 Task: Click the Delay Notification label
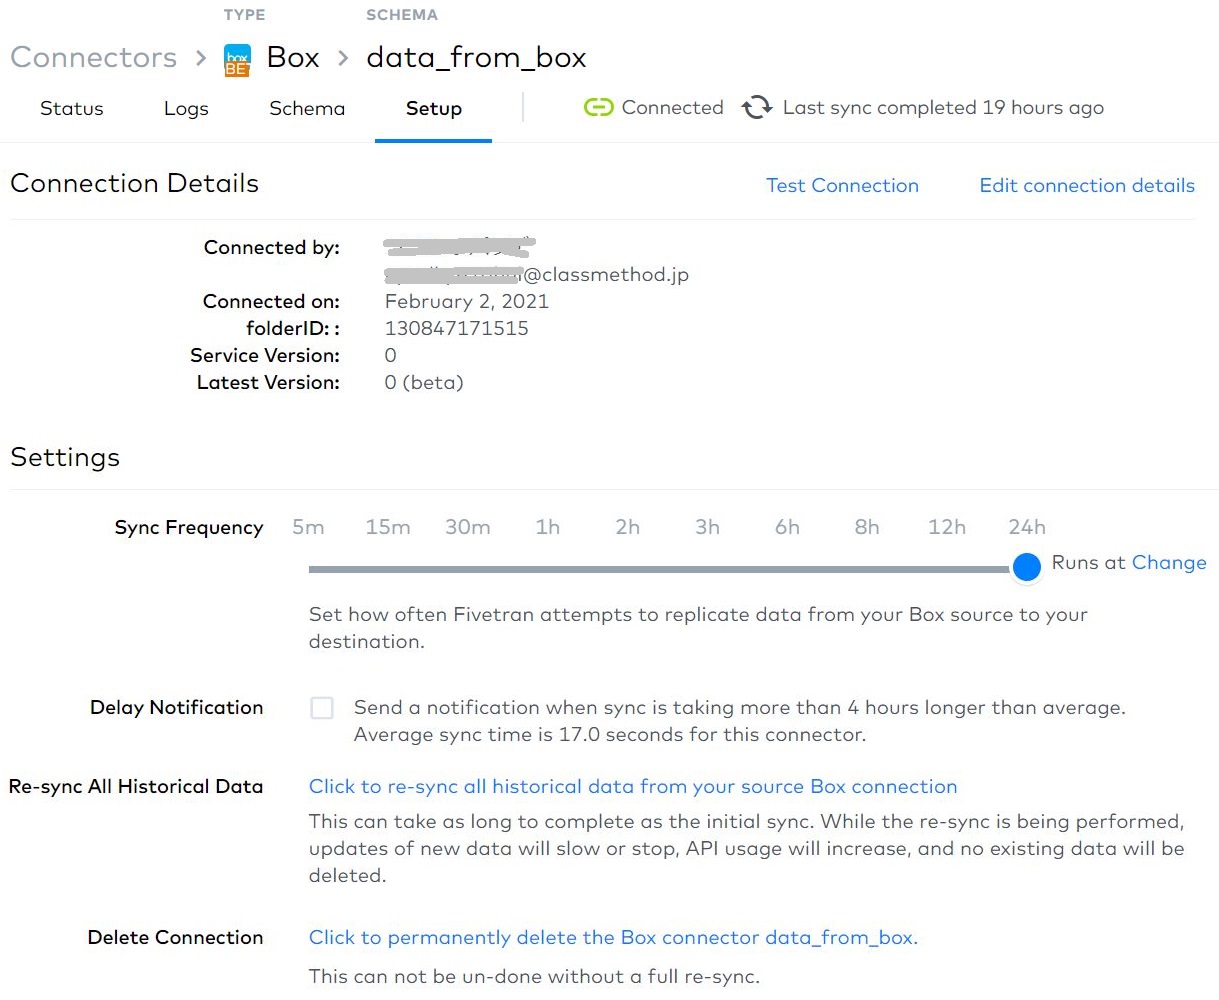point(177,708)
